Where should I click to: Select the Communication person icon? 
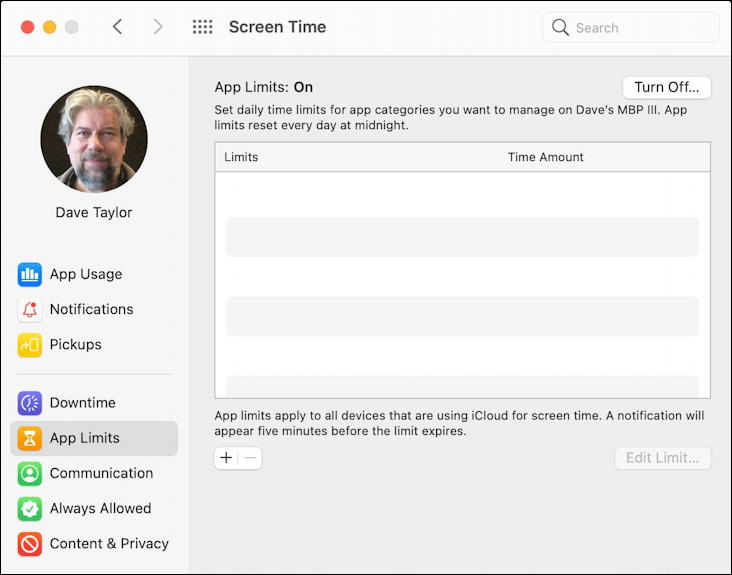click(29, 473)
